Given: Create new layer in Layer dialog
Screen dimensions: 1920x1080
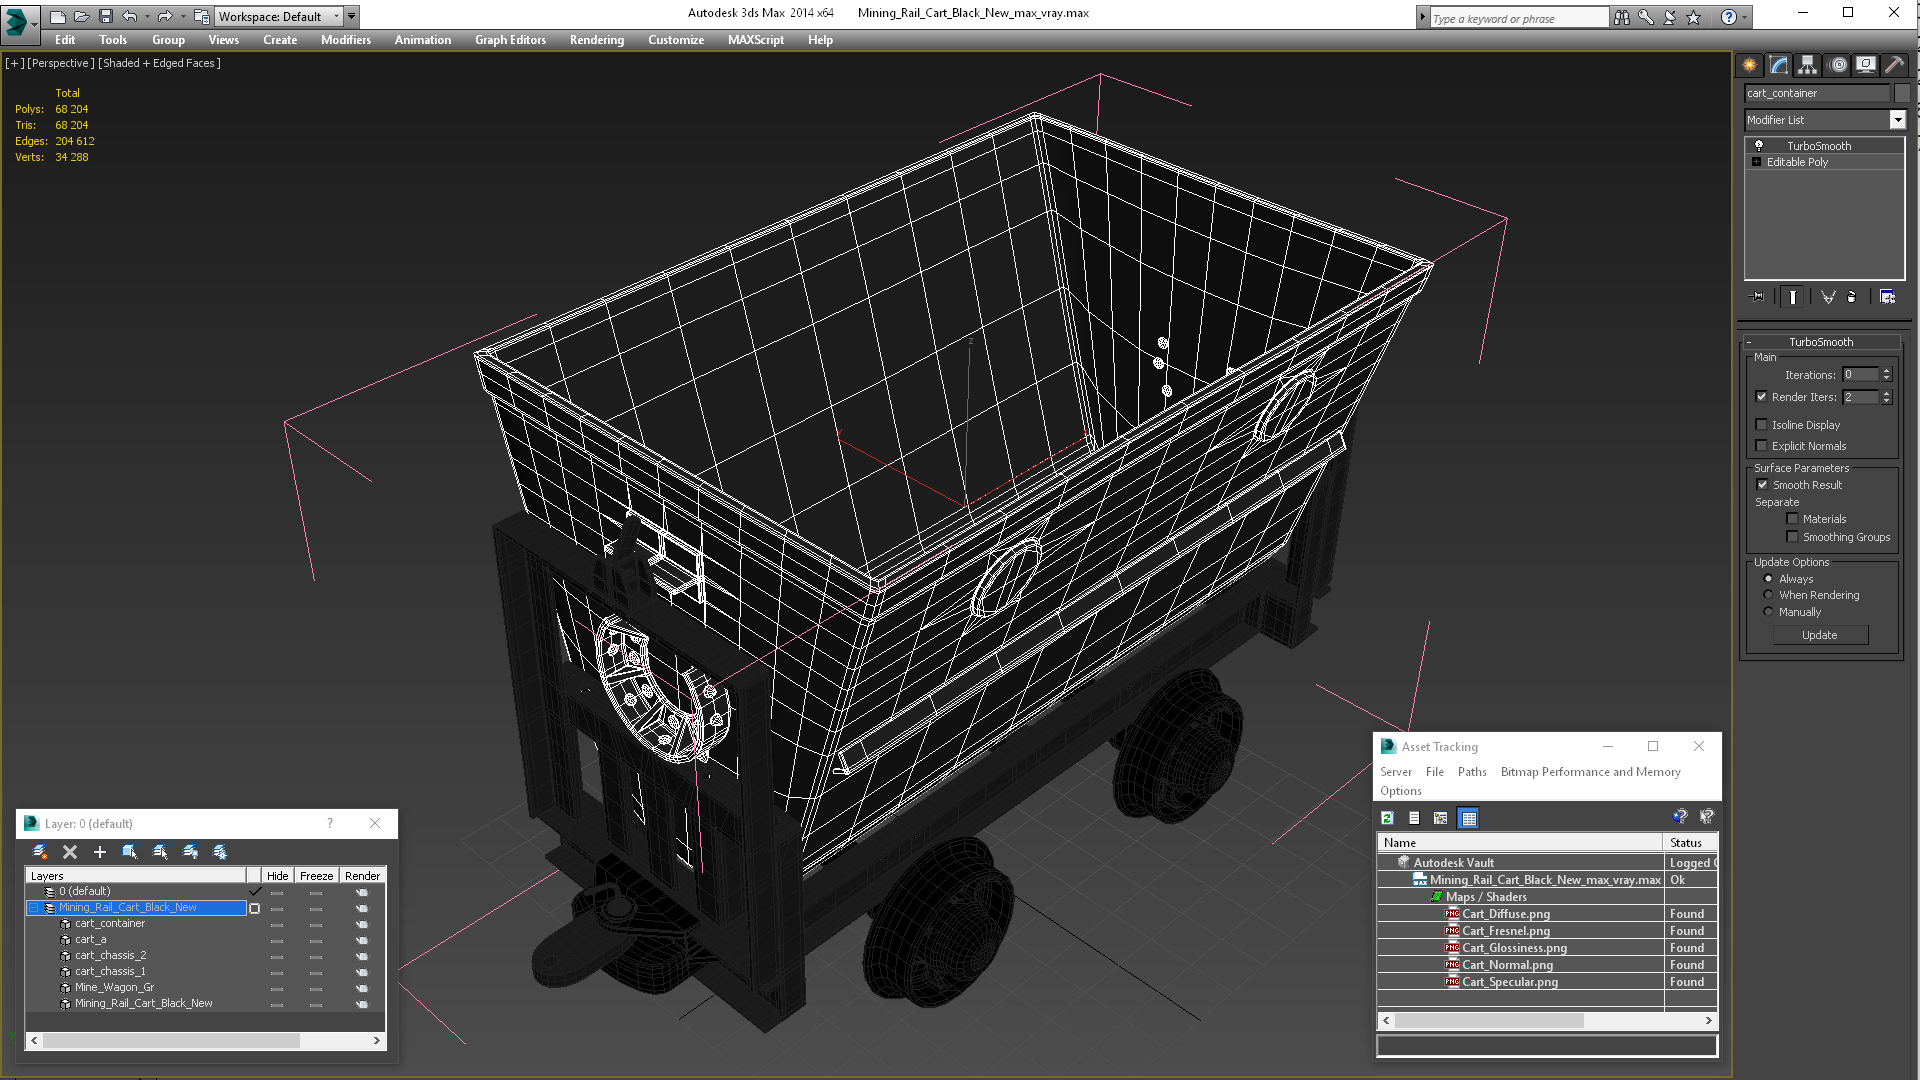Looking at the screenshot, I should tap(40, 852).
